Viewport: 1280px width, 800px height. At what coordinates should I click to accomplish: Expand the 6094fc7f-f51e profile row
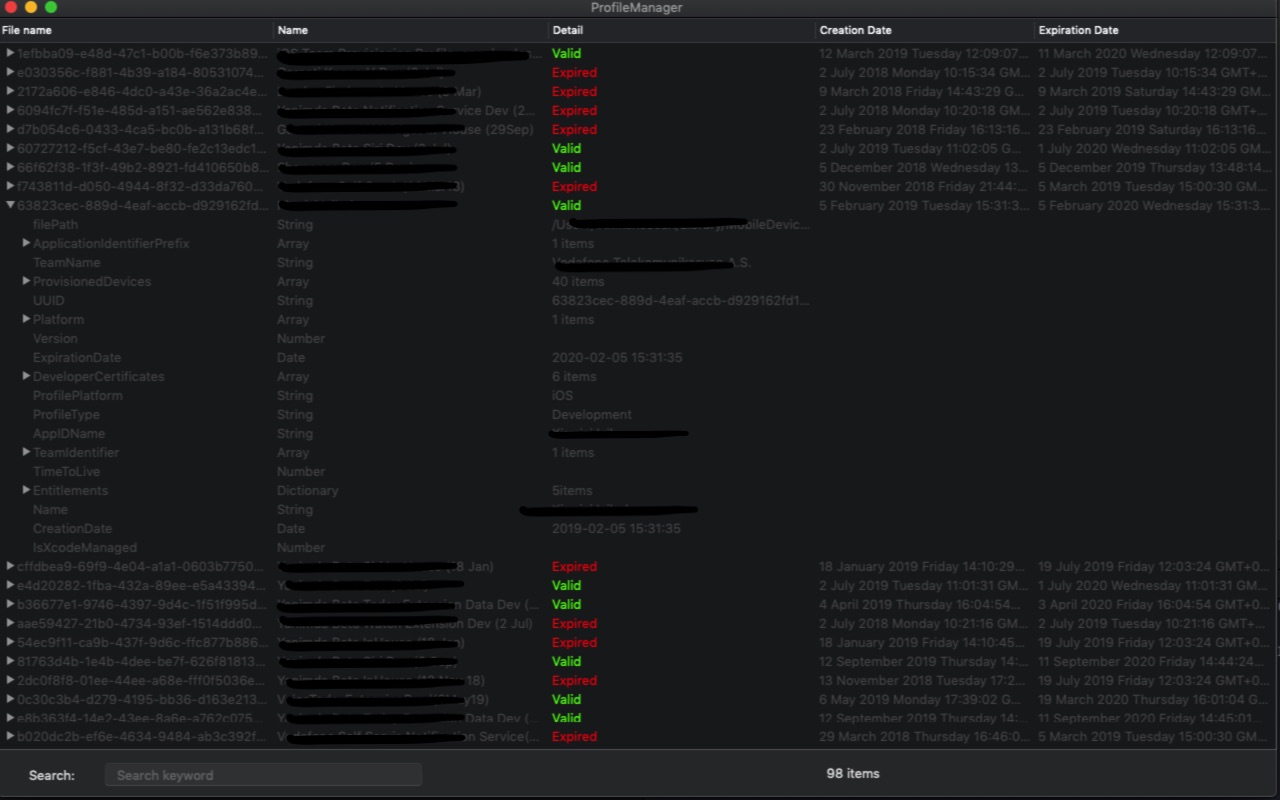point(10,110)
